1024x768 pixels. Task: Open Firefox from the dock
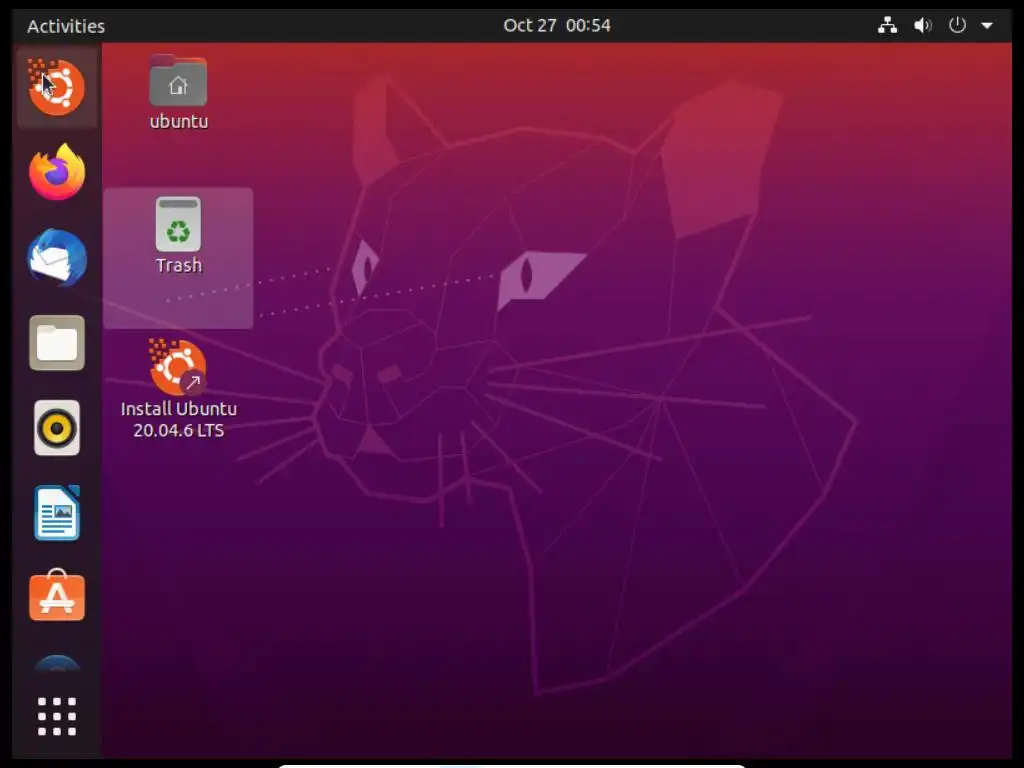(57, 172)
